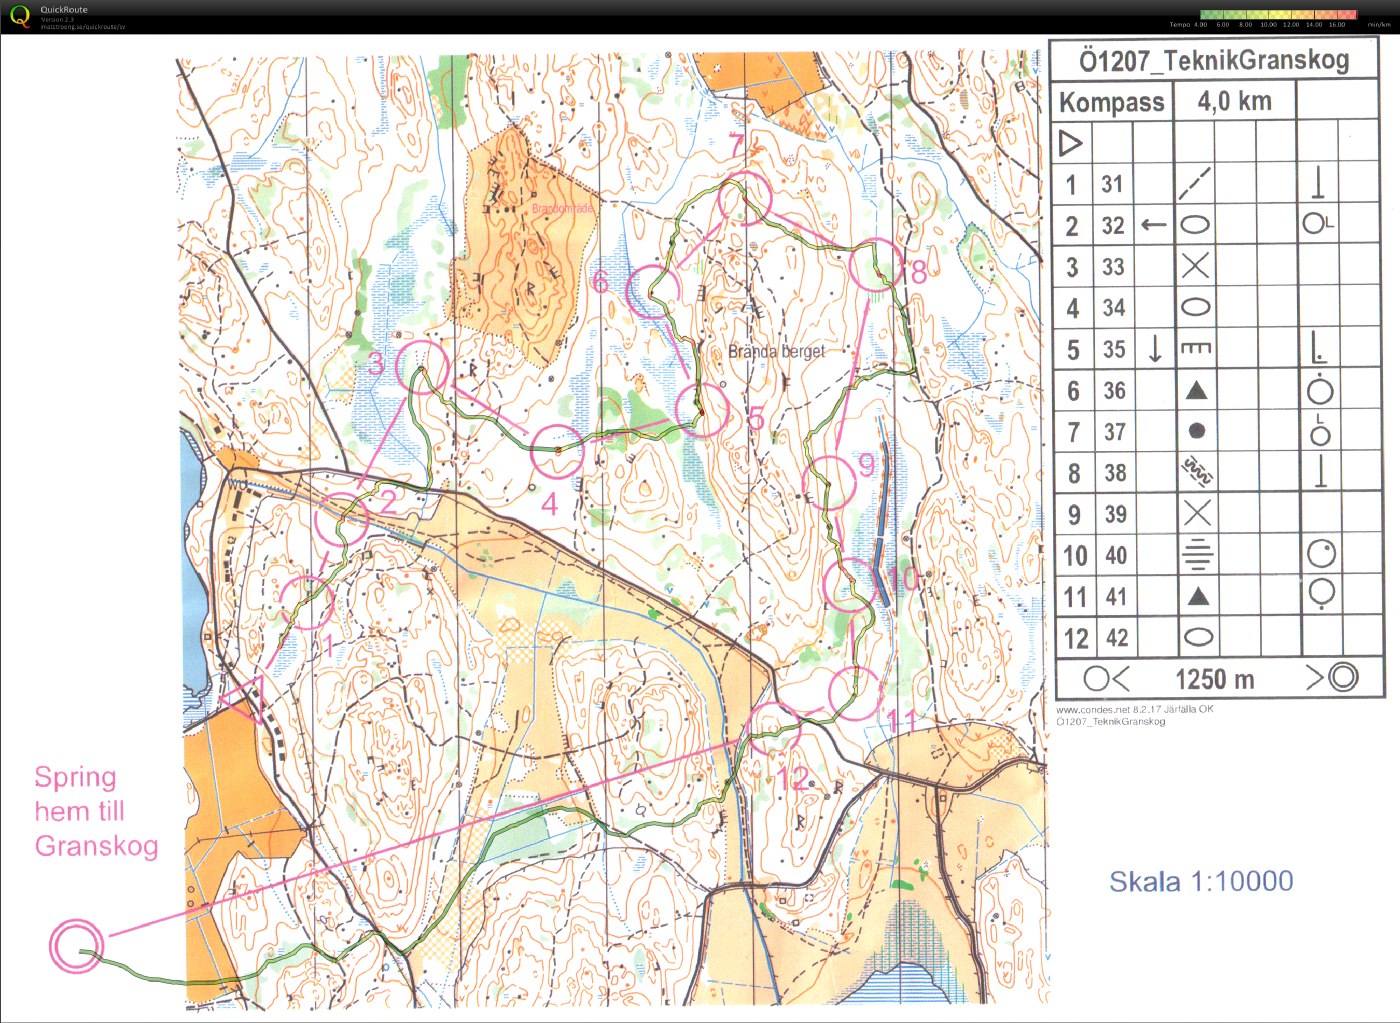Click the Tempo color gradient scale
1400x1023 pixels.
click(x=1277, y=15)
